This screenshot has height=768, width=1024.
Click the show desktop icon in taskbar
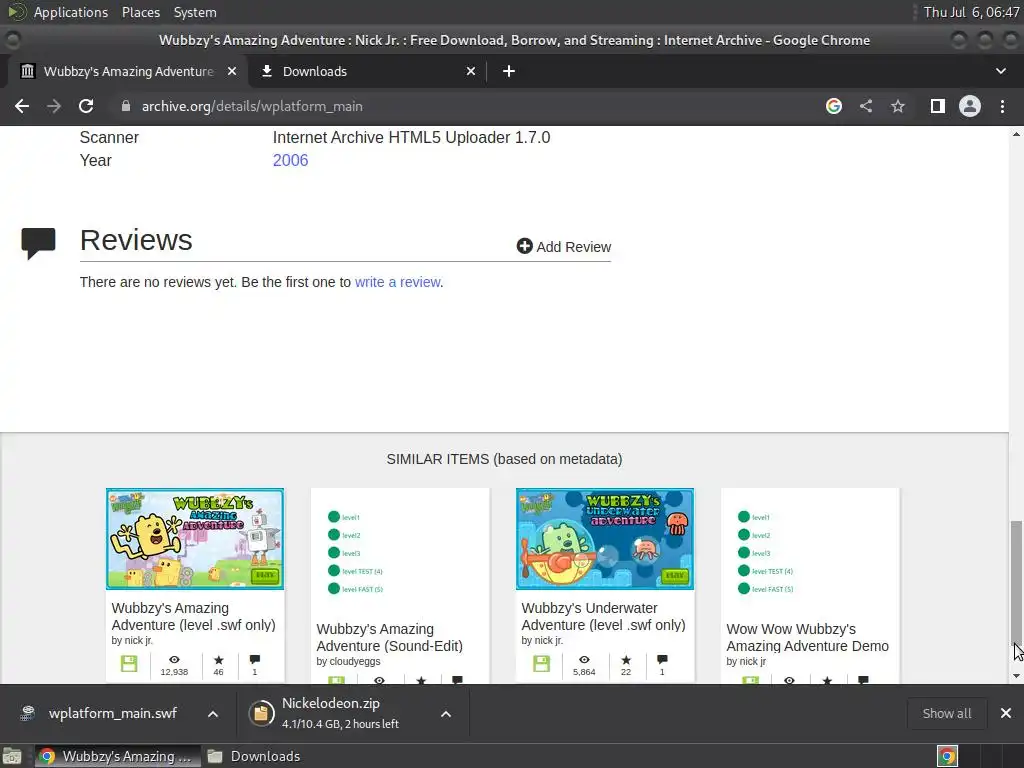click(12, 756)
